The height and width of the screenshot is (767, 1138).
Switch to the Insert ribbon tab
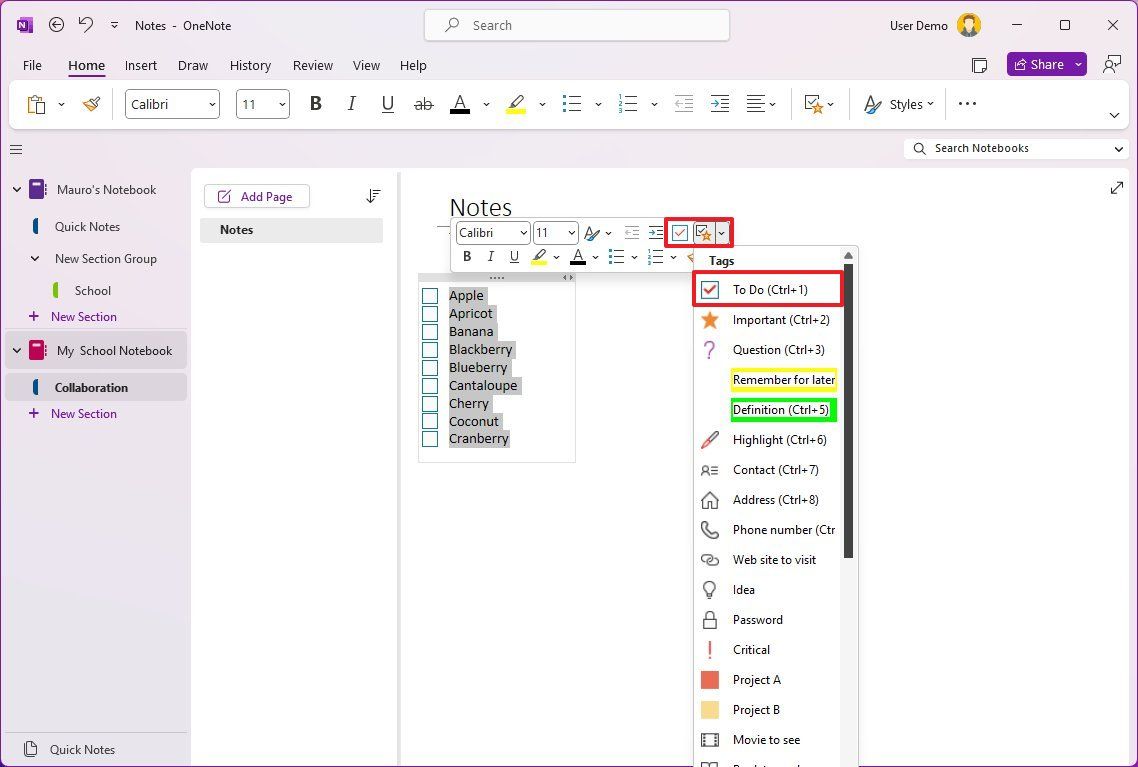point(140,65)
